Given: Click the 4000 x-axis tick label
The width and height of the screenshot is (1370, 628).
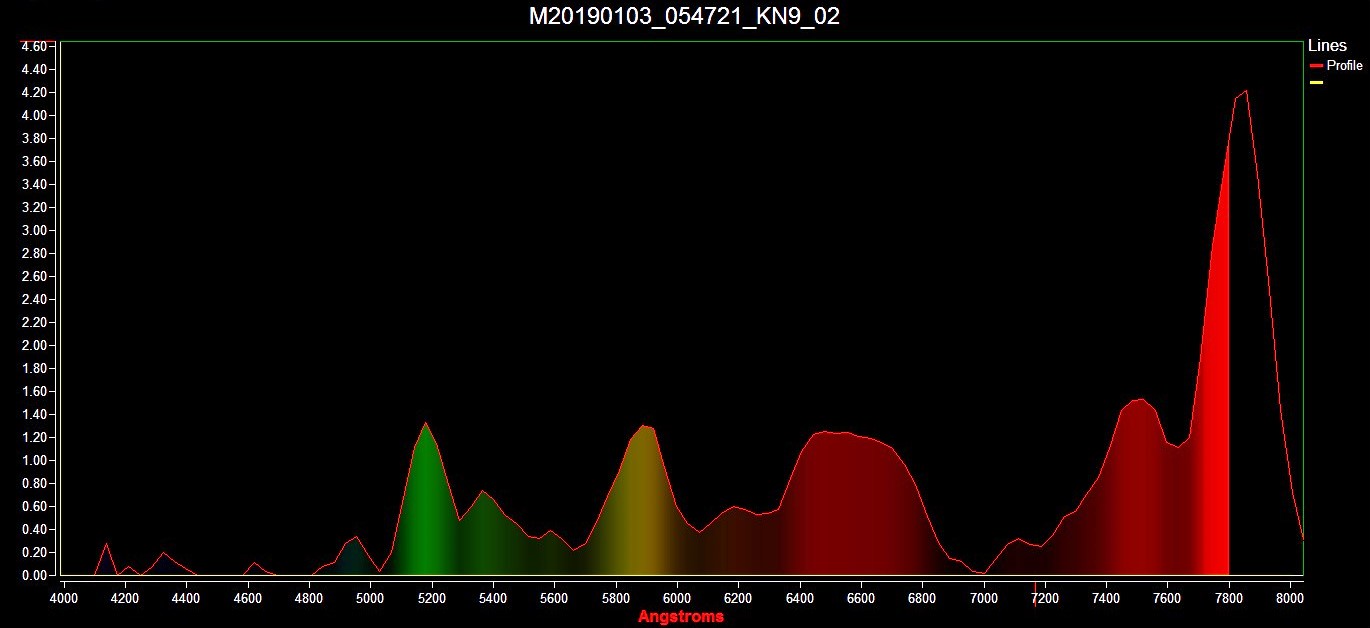Looking at the screenshot, I should point(64,599).
